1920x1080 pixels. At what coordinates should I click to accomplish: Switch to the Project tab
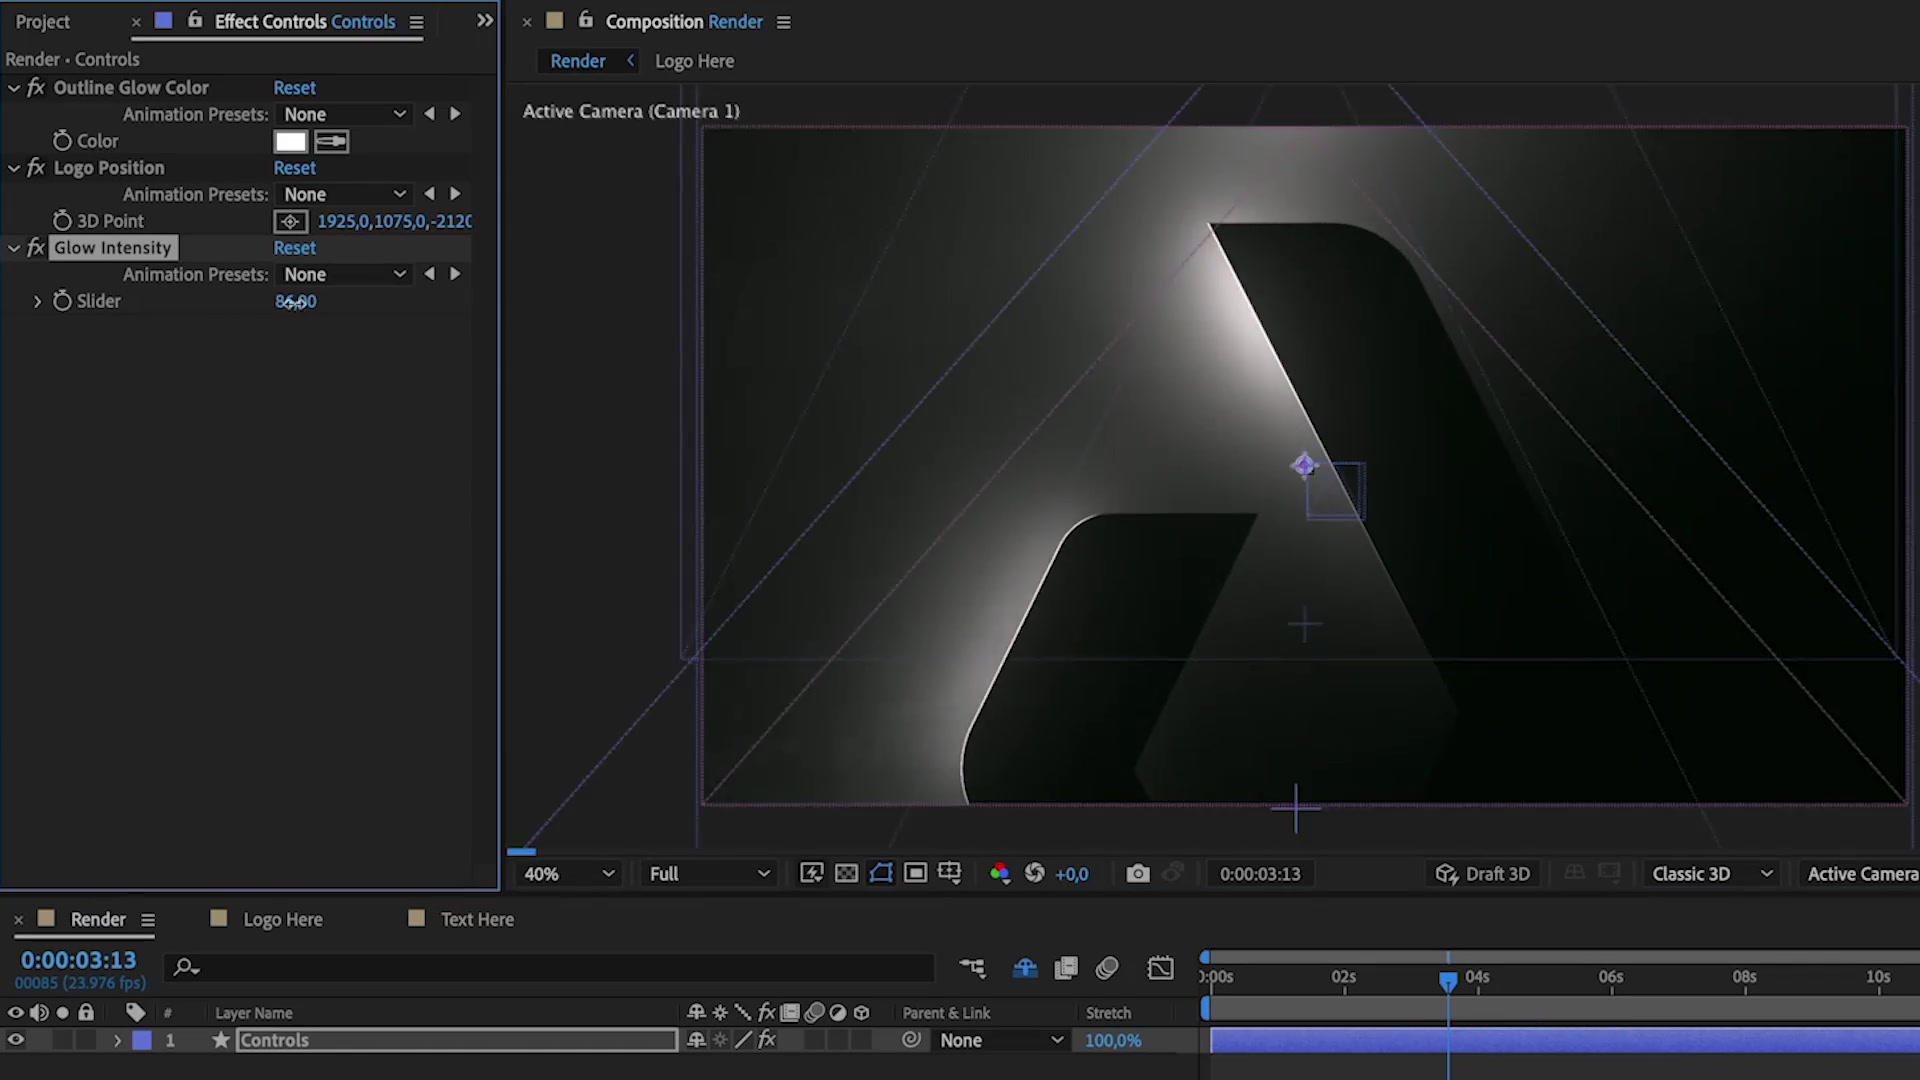click(x=43, y=21)
